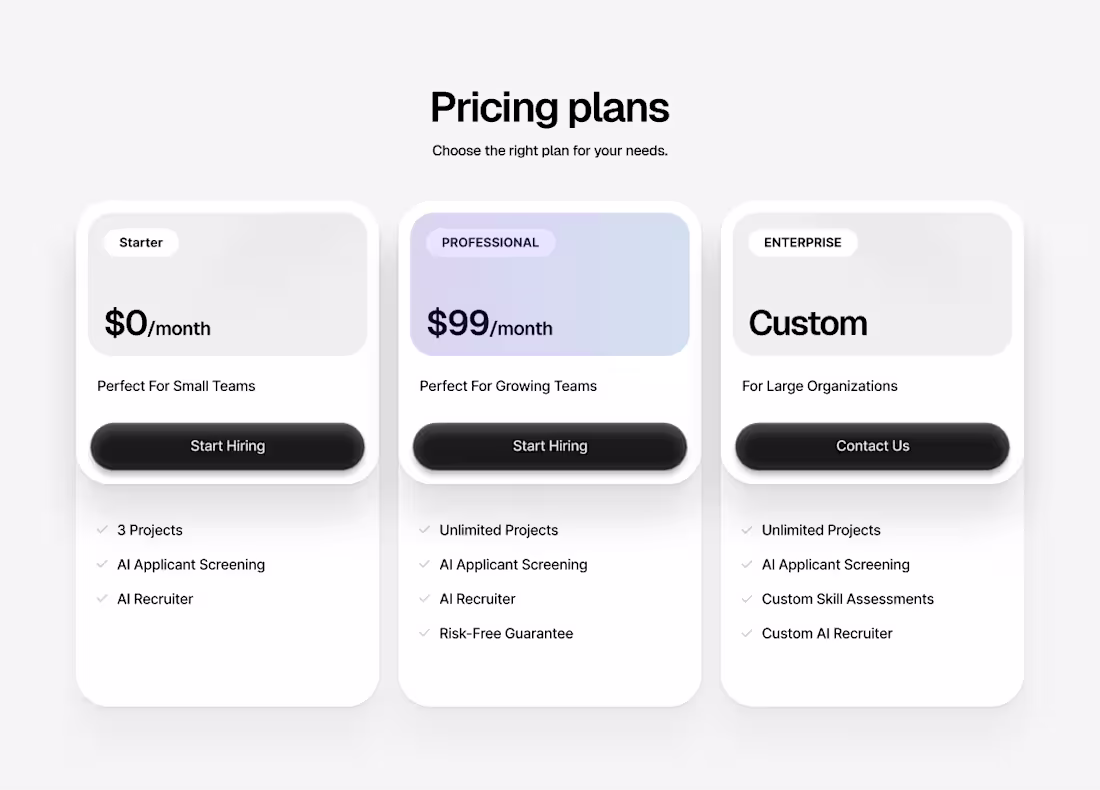
Task: Click the Pricing plans heading
Action: coord(549,107)
